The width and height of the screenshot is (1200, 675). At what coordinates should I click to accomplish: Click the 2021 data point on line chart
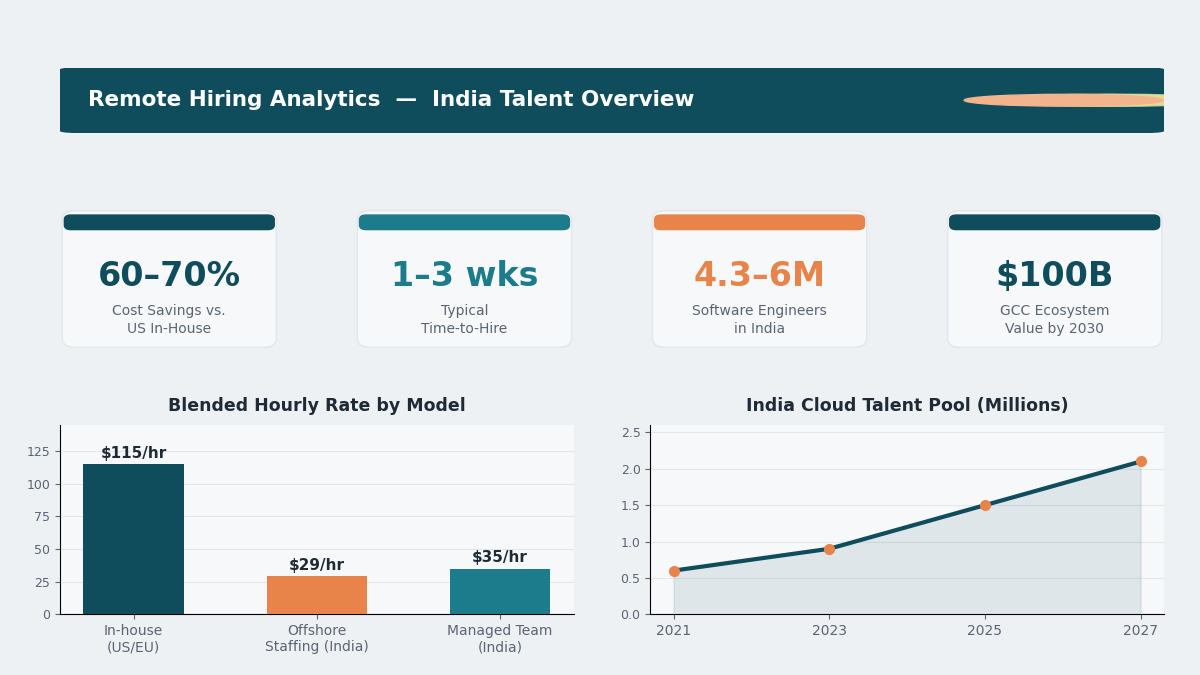pos(674,571)
